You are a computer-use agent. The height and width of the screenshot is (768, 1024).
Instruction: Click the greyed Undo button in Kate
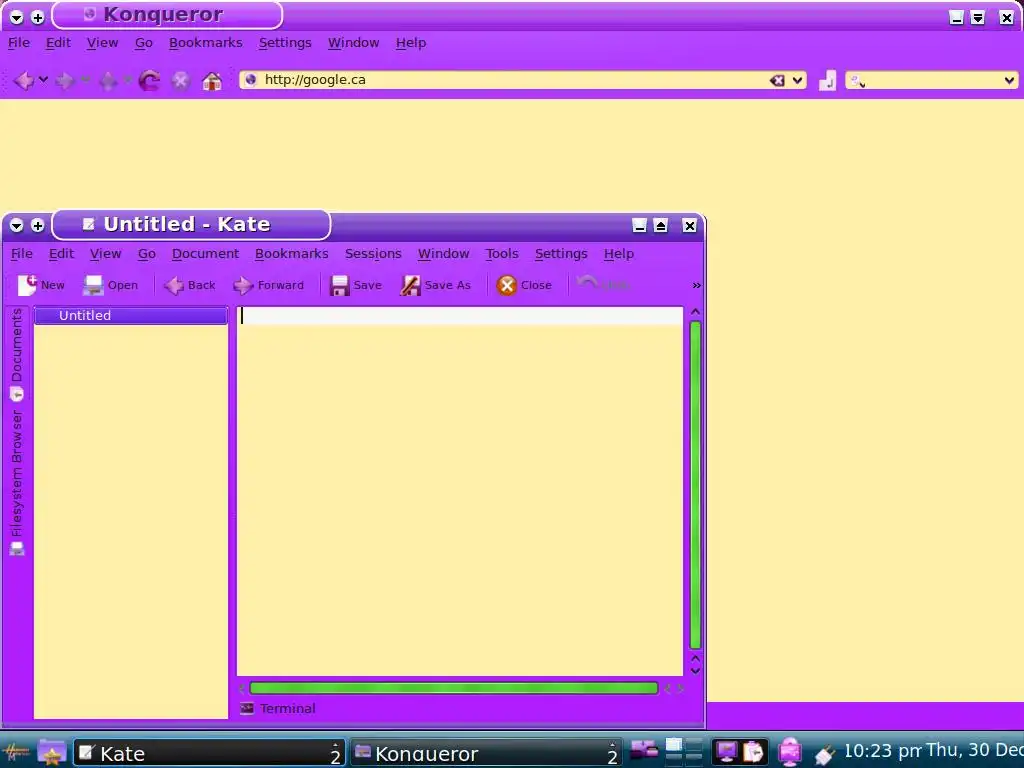pyautogui.click(x=603, y=285)
